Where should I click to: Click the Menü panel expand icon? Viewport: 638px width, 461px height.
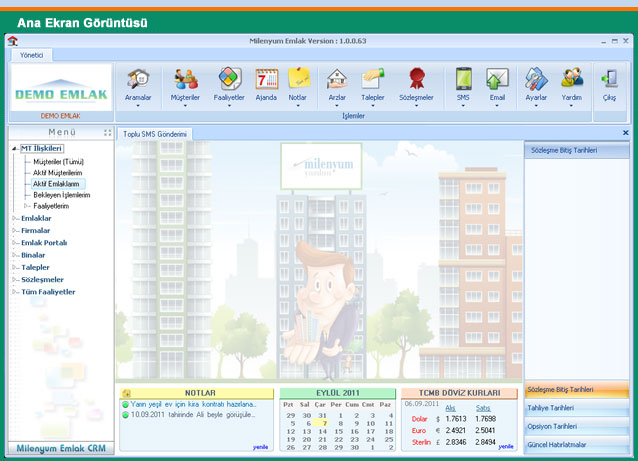click(x=107, y=133)
